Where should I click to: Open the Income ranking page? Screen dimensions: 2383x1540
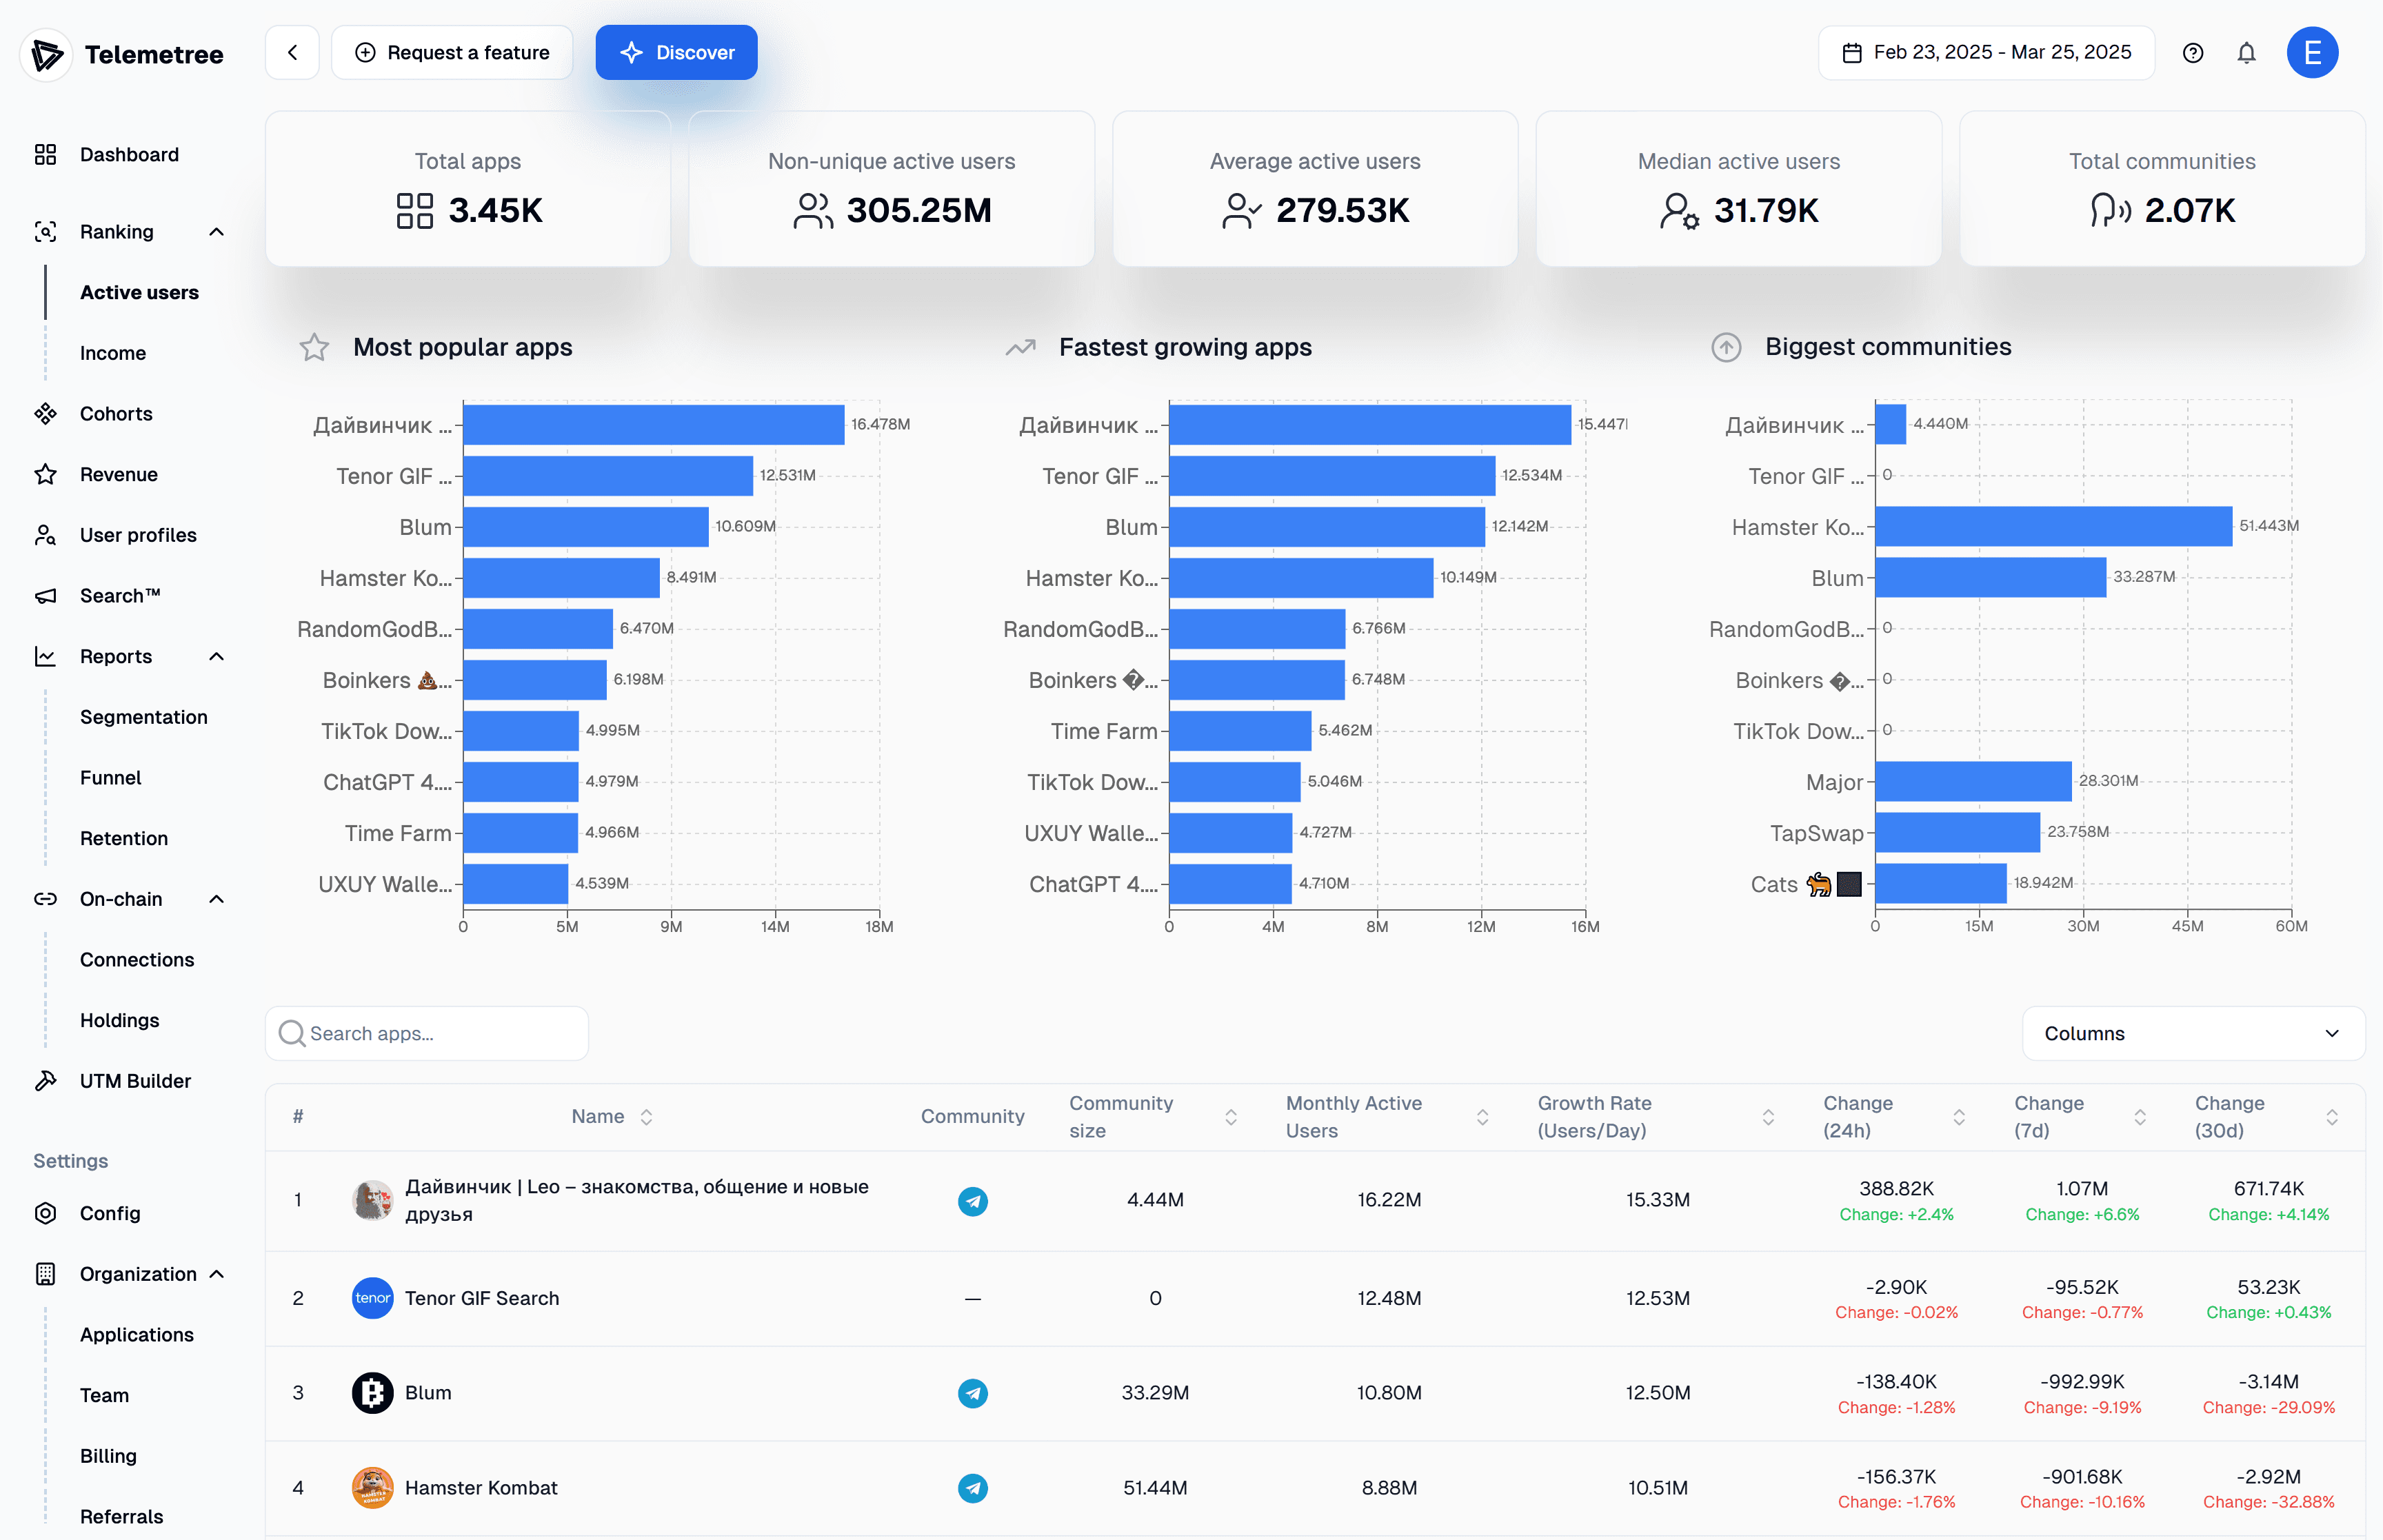(x=113, y=353)
